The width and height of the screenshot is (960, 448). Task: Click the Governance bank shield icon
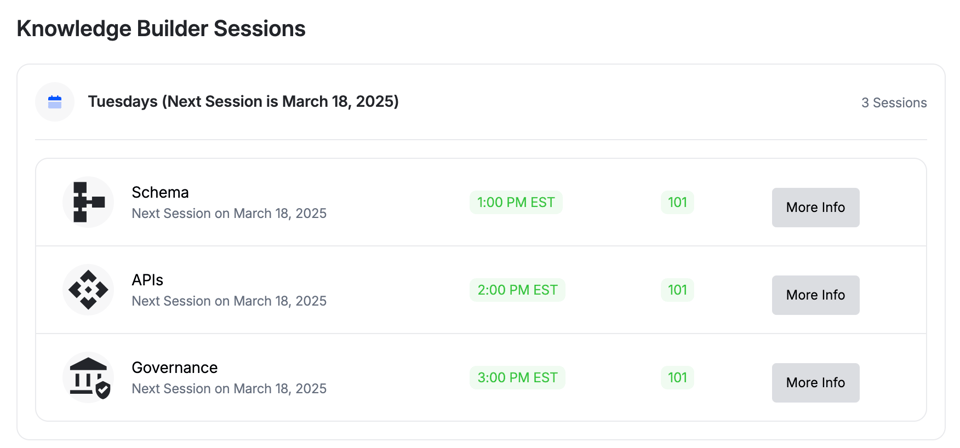[x=89, y=378]
